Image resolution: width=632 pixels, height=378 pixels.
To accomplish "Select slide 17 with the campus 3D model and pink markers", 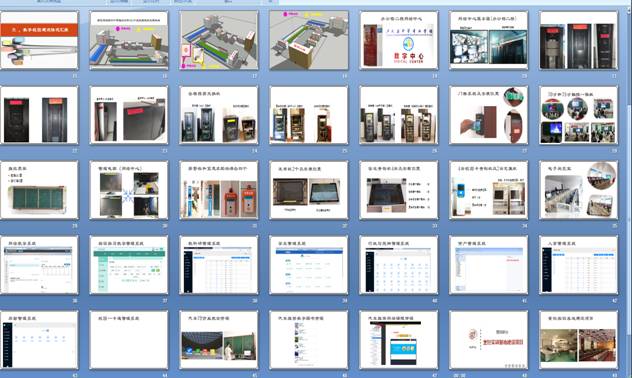I will click(219, 40).
